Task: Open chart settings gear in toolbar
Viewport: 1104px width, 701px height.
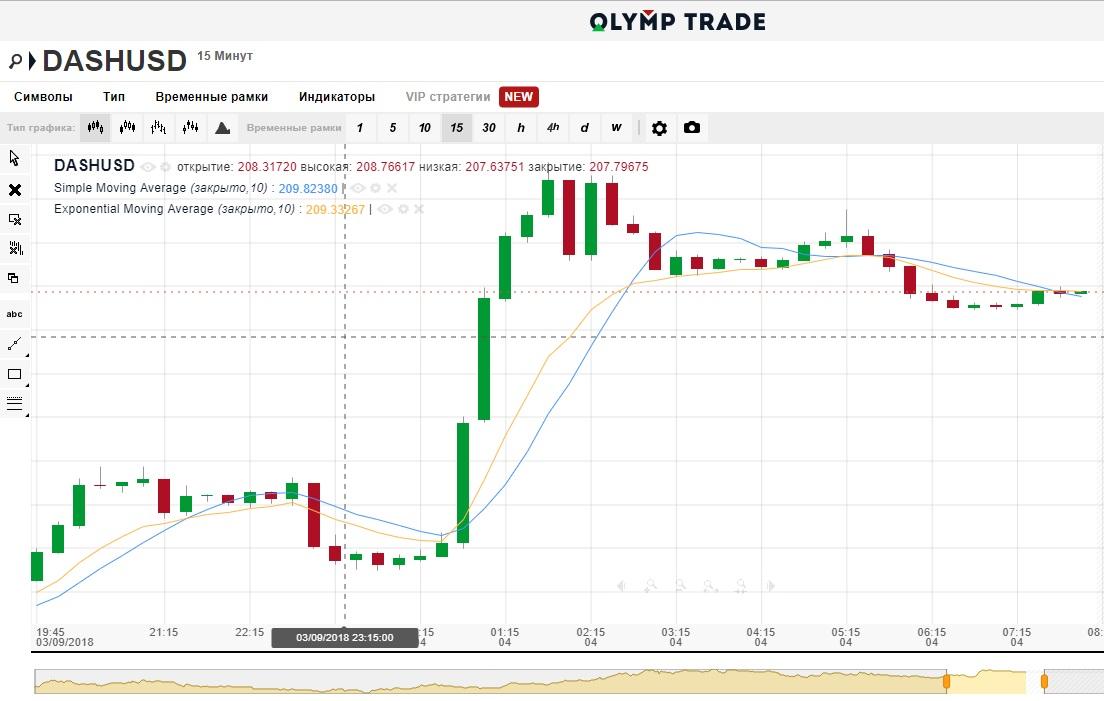Action: [659, 128]
